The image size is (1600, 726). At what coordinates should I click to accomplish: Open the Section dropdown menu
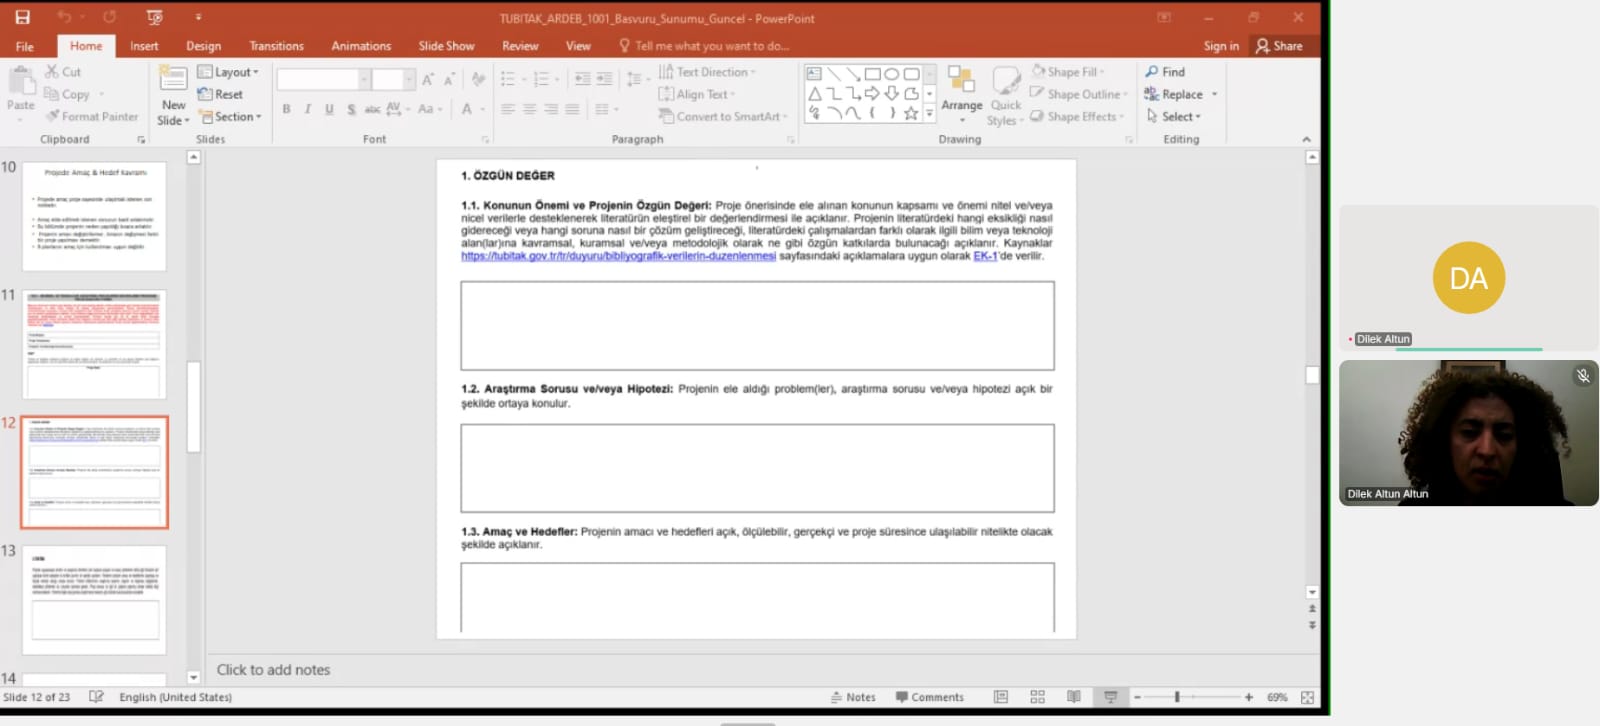pos(230,117)
